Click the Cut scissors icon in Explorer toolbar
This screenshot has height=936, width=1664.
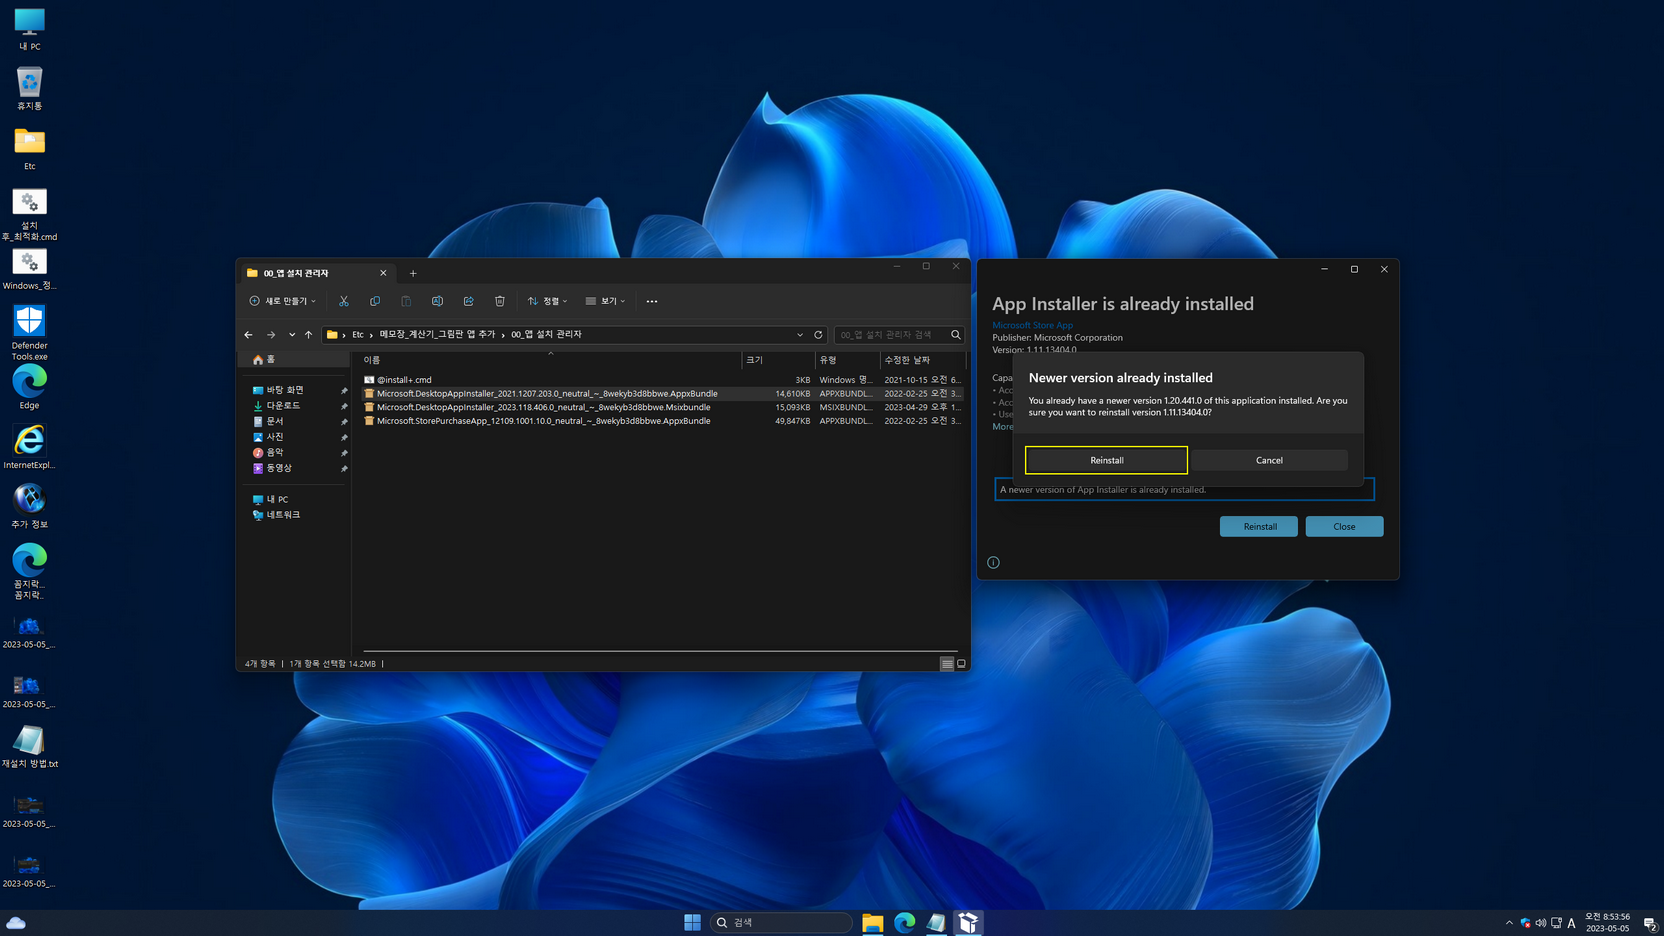[344, 301]
